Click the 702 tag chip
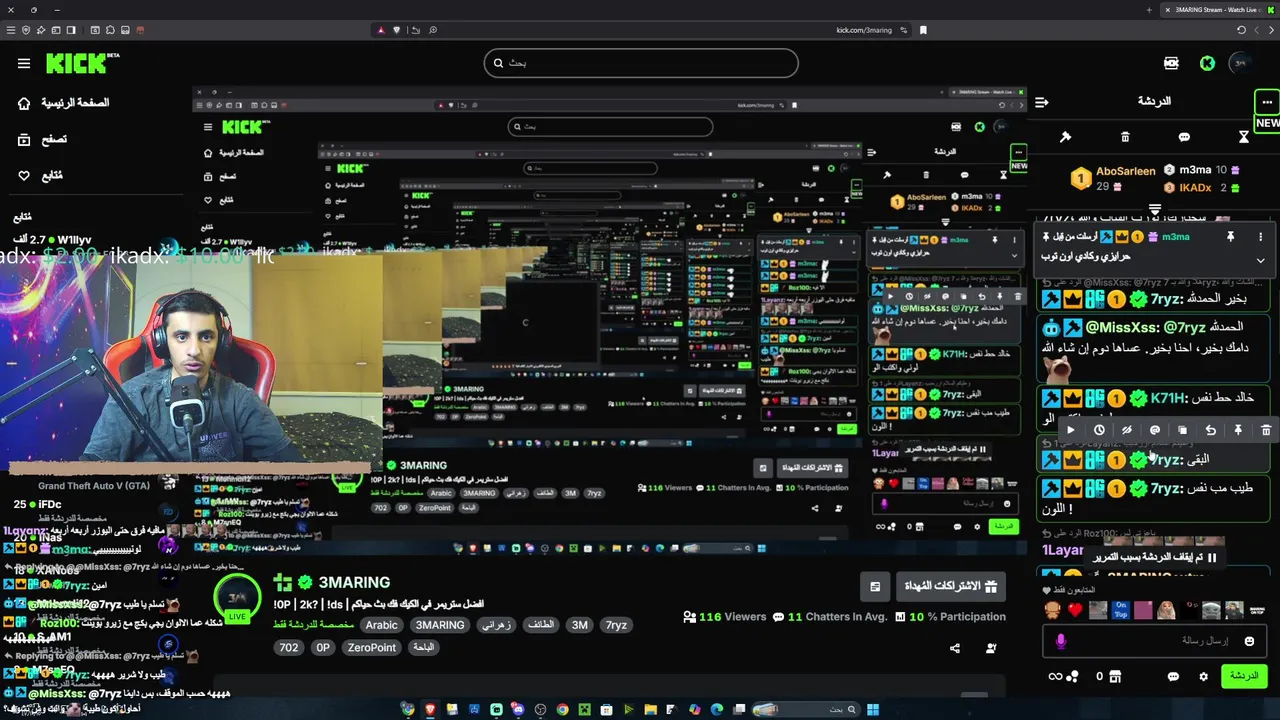The width and height of the screenshot is (1280, 720). click(289, 647)
